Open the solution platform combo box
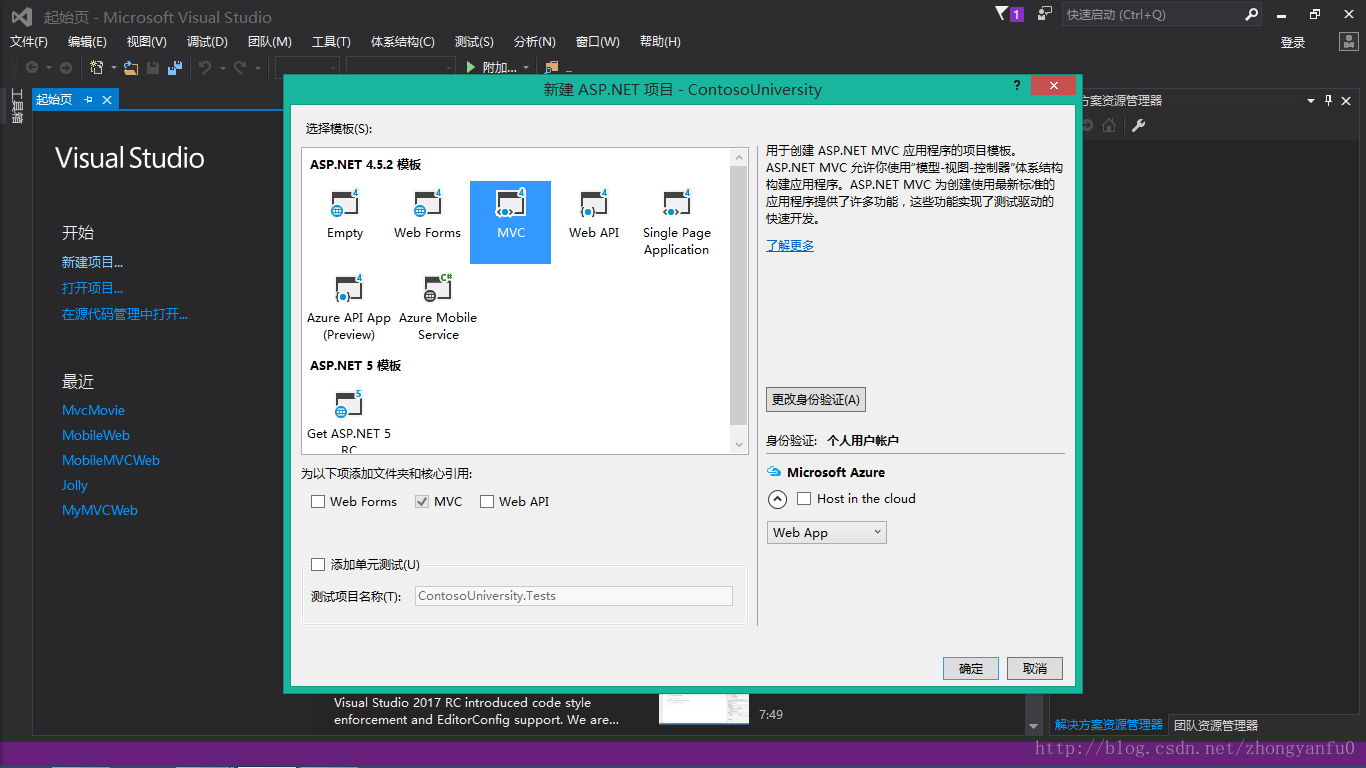 tap(400, 67)
